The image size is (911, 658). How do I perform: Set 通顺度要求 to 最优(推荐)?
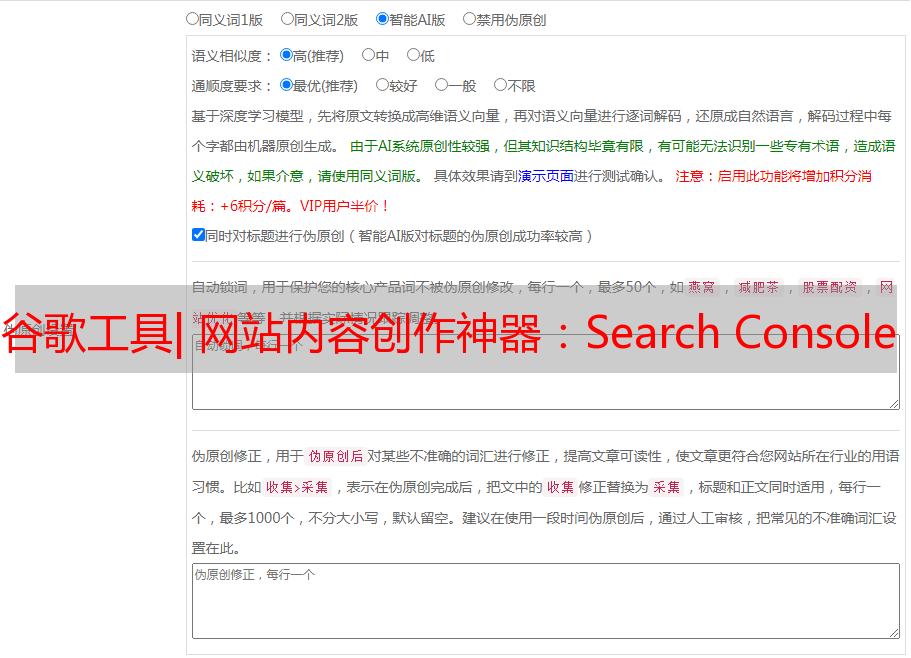(x=286, y=85)
